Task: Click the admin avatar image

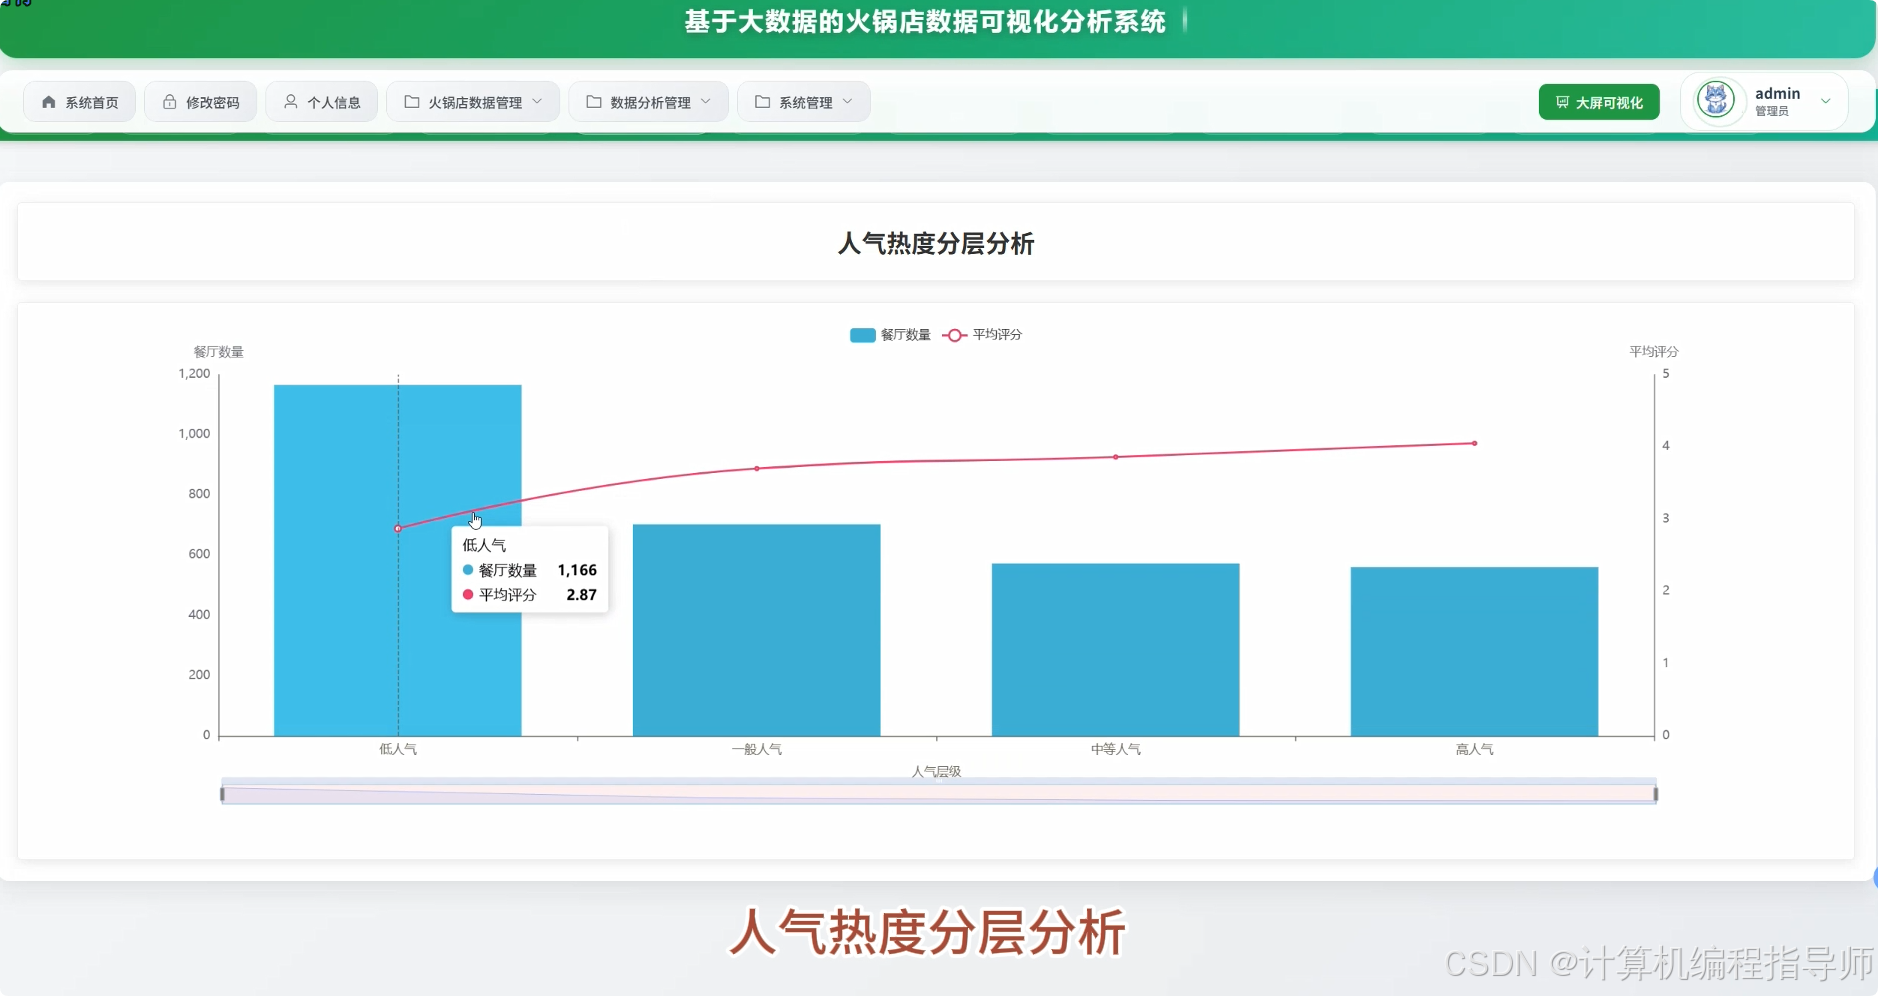Action: click(x=1717, y=100)
